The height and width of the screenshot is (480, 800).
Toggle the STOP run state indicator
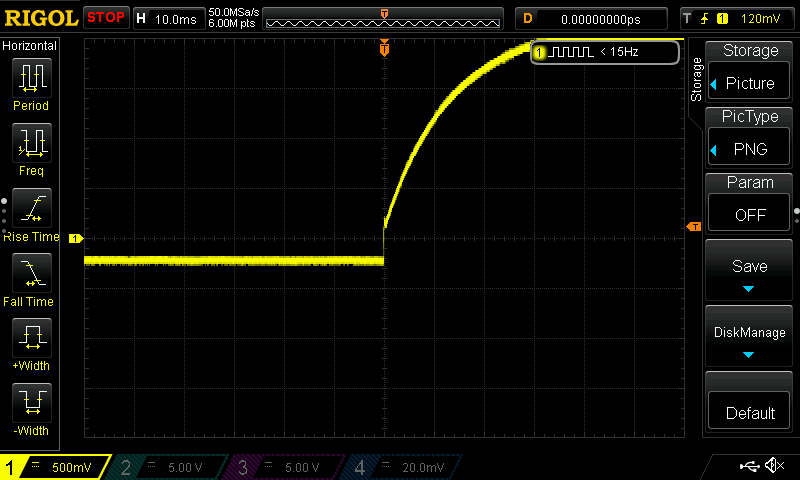pos(106,18)
